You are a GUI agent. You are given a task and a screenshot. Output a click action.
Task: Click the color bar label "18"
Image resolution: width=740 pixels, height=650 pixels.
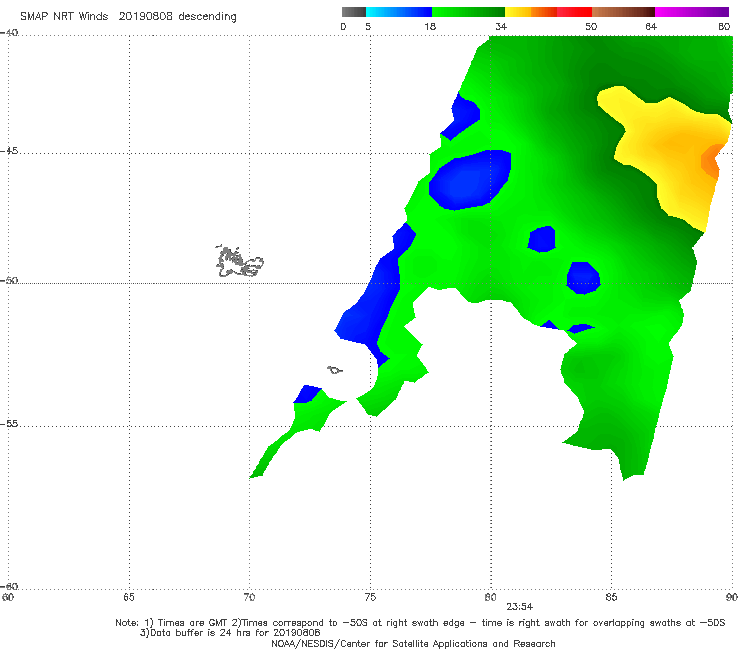[430, 26]
